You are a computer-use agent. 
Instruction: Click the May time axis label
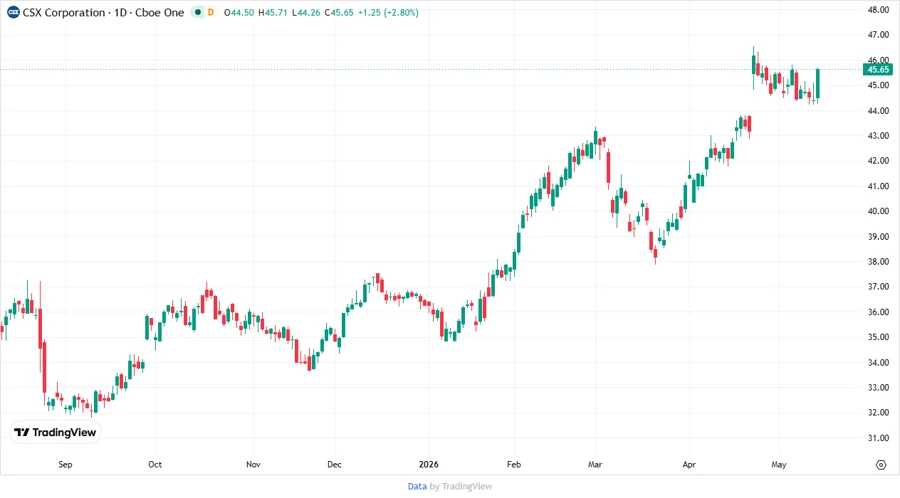[x=779, y=465]
